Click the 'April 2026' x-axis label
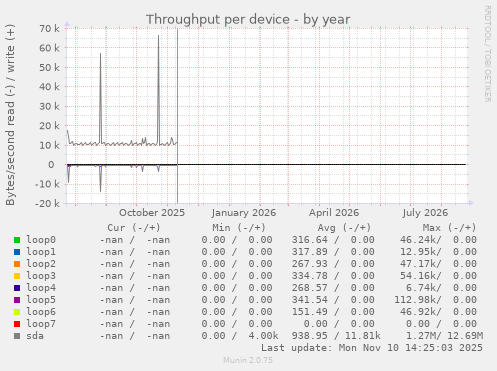 coord(334,213)
